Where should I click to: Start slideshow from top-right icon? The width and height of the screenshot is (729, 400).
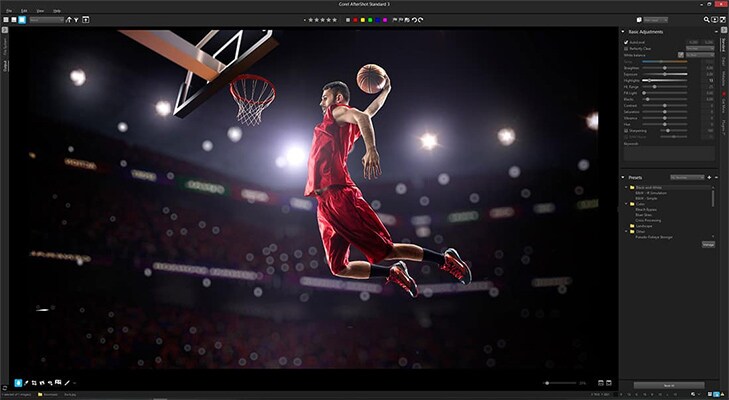pyautogui.click(x=715, y=20)
